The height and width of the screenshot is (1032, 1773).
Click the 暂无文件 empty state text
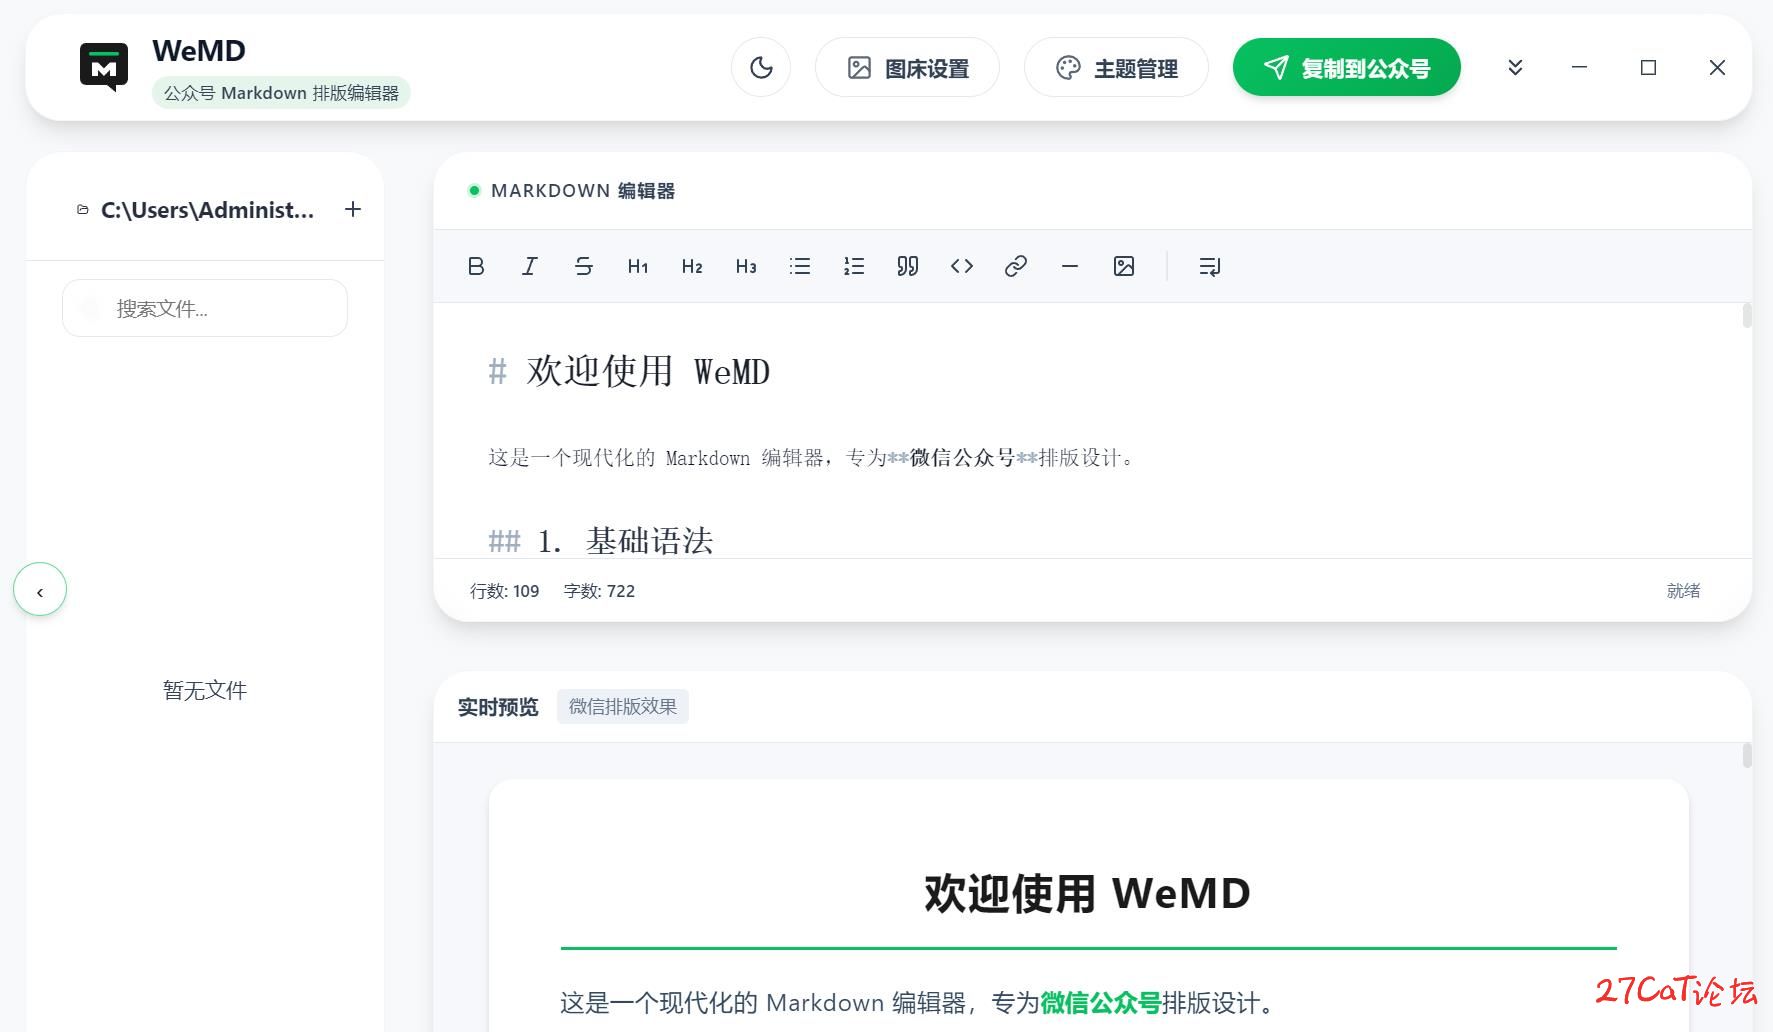205,690
